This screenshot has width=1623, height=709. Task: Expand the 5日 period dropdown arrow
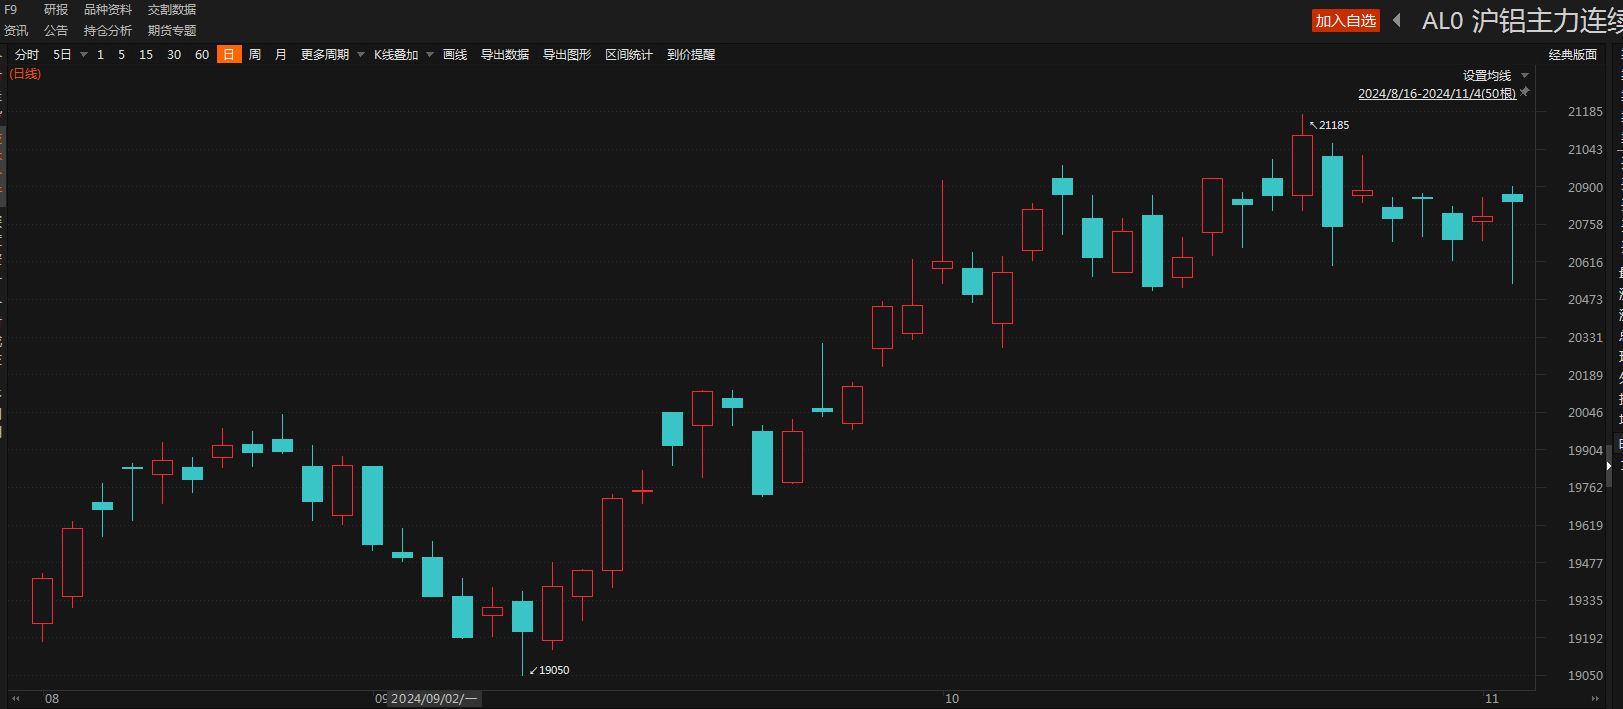[84, 55]
